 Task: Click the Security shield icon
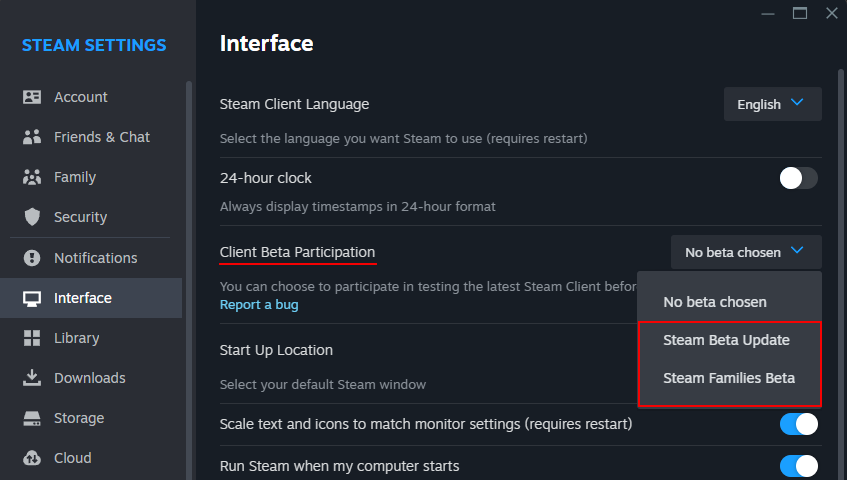(32, 217)
